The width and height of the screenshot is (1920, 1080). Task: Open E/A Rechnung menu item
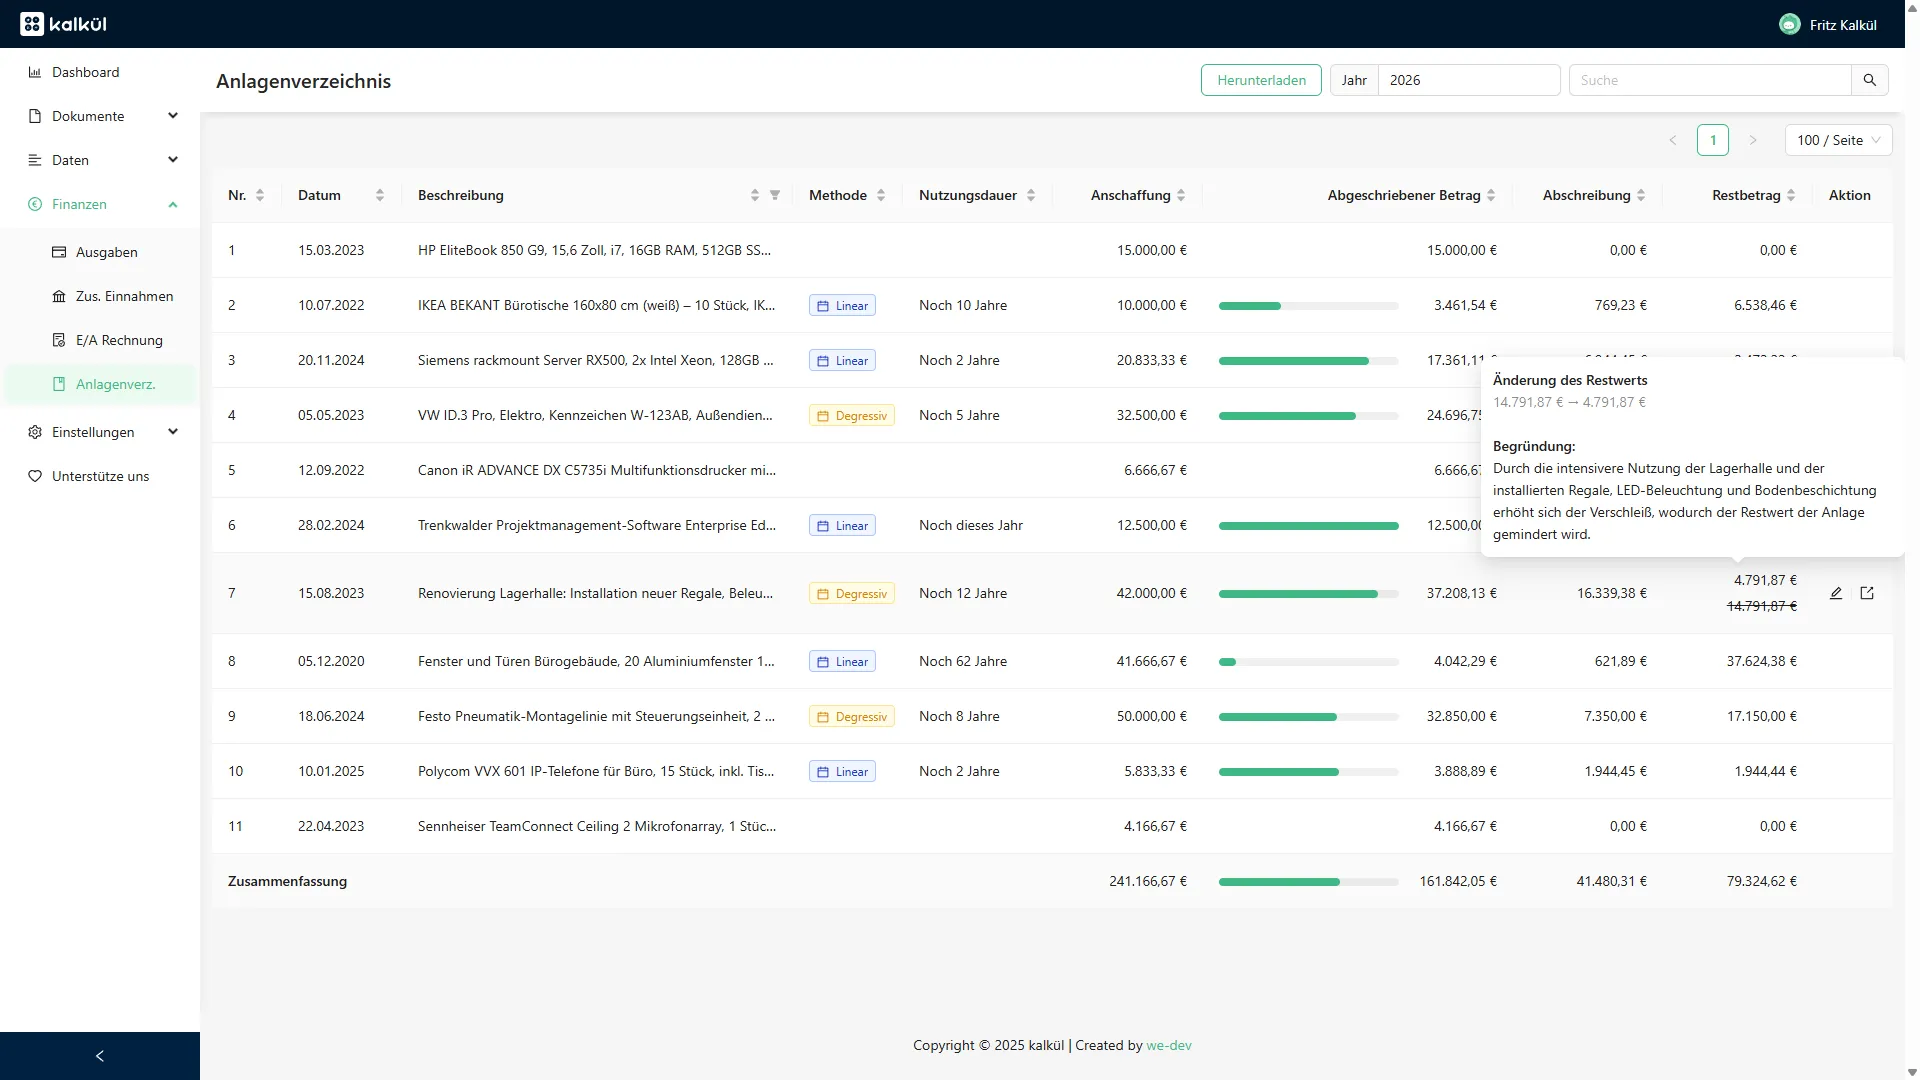119,340
